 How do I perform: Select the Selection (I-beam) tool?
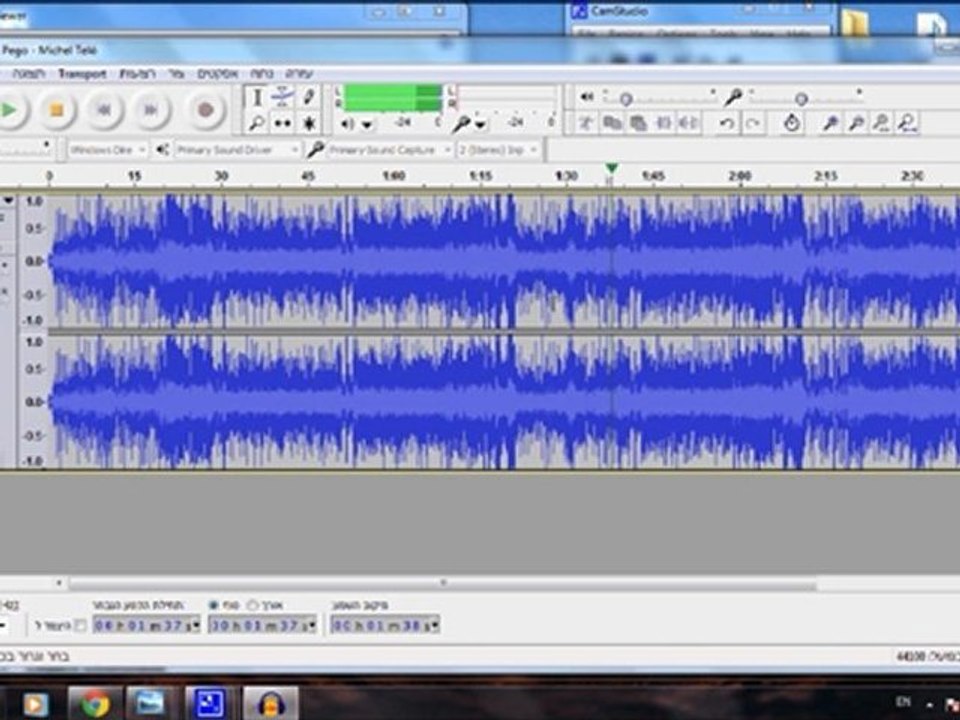[x=257, y=98]
